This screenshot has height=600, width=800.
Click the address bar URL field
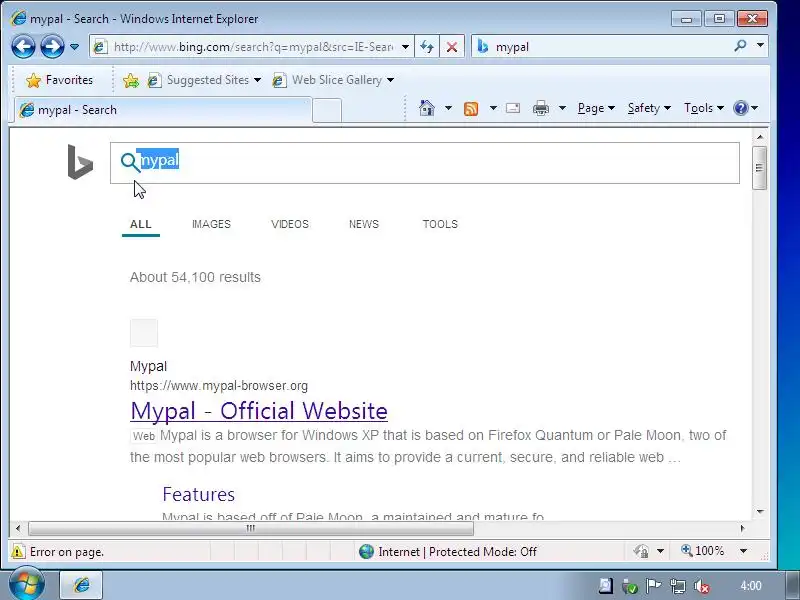(x=253, y=47)
